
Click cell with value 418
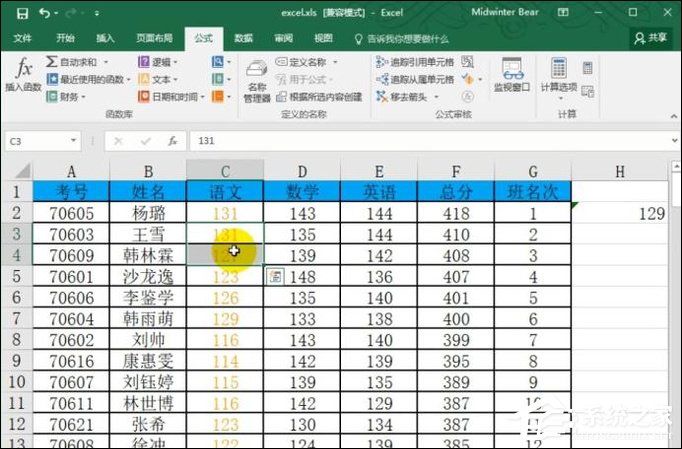456,213
